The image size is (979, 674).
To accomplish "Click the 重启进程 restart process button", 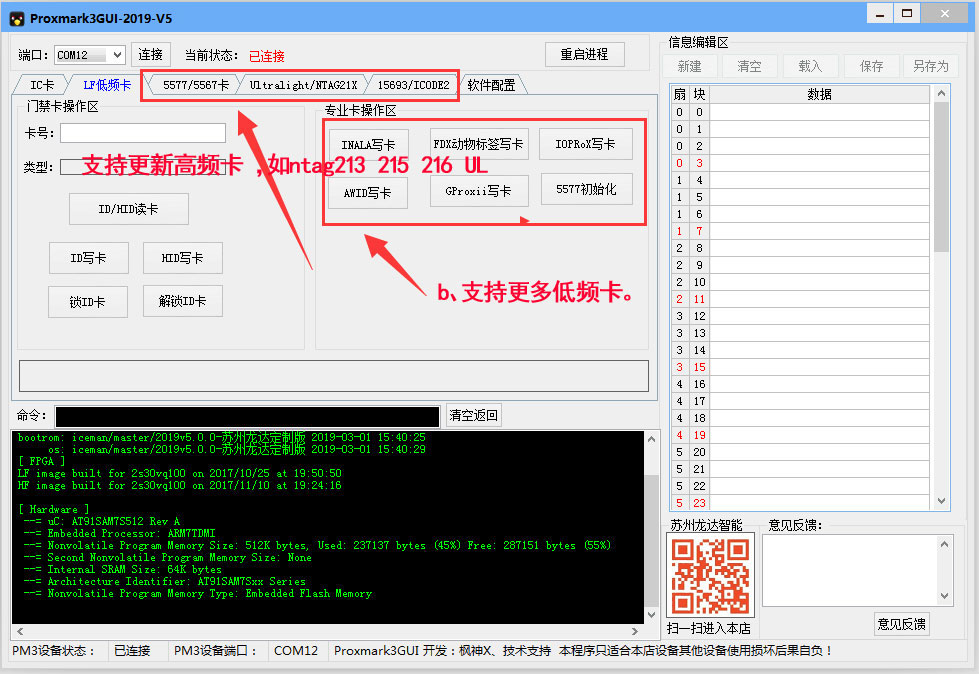I will point(584,55).
